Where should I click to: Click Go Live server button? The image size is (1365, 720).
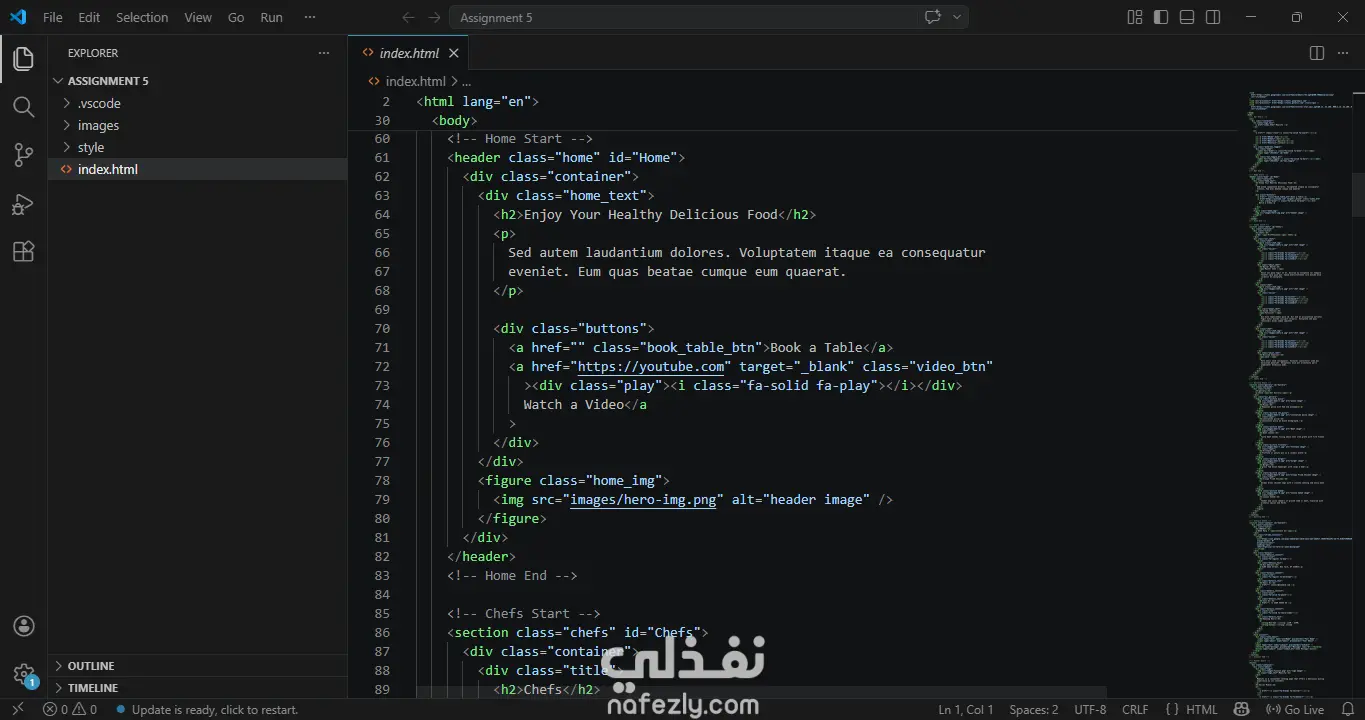(1297, 709)
